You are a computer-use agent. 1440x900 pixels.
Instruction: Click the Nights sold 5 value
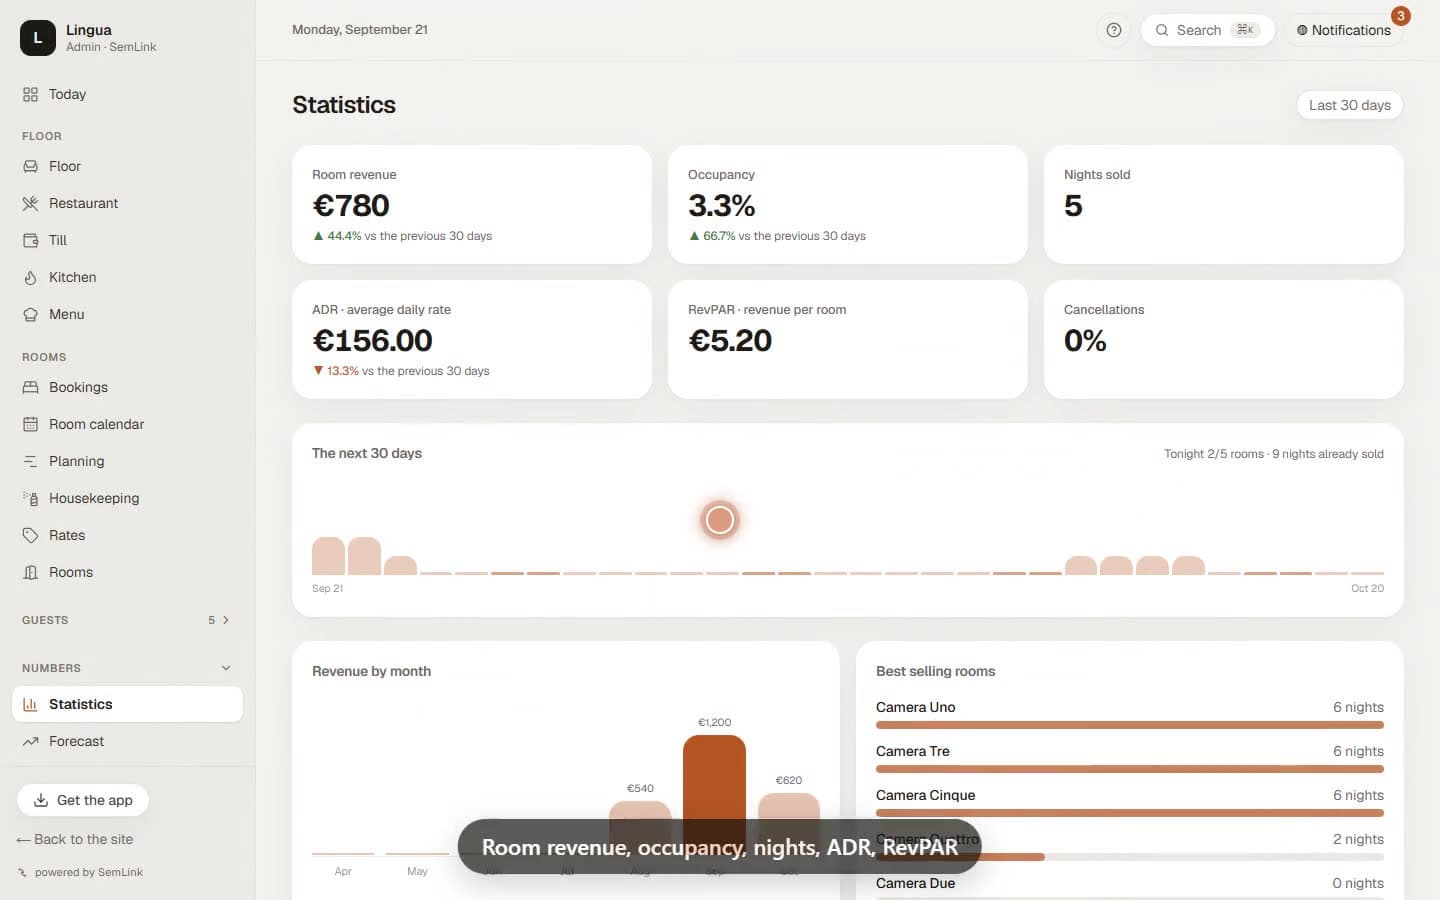1073,206
